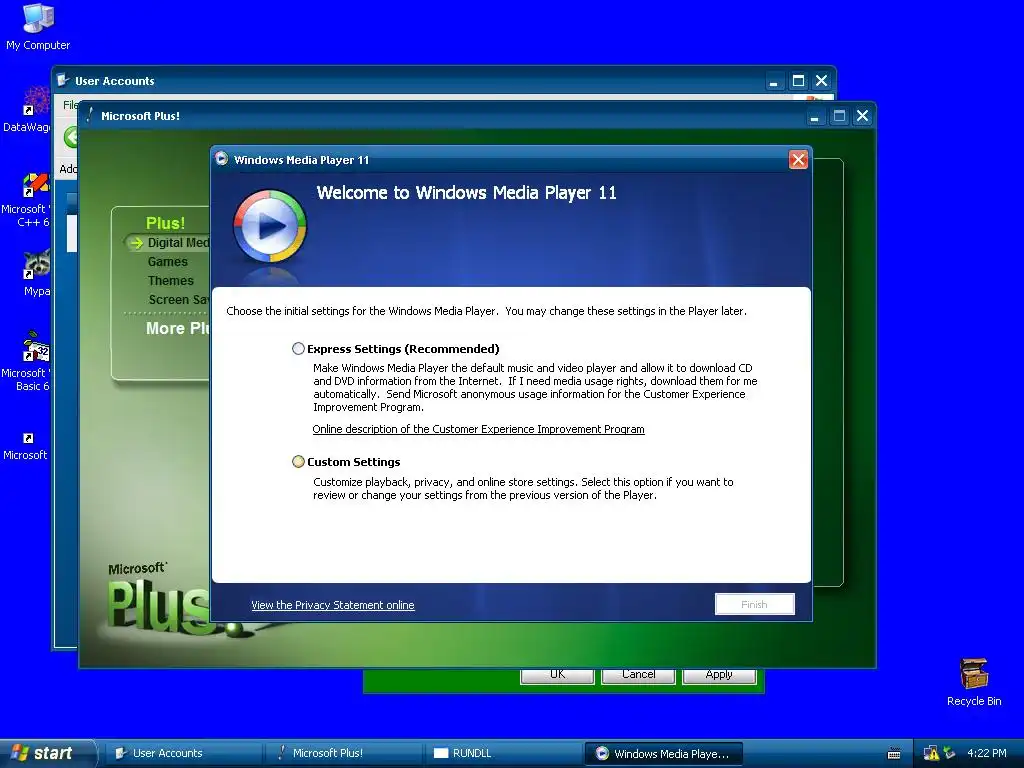This screenshot has width=1024, height=768.
Task: Click OK in the RUNDLL dialog
Action: (557, 675)
